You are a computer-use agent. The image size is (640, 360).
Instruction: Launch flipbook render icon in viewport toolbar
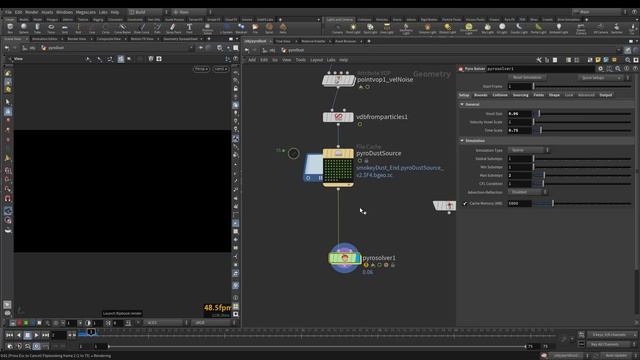click(x=7, y=305)
